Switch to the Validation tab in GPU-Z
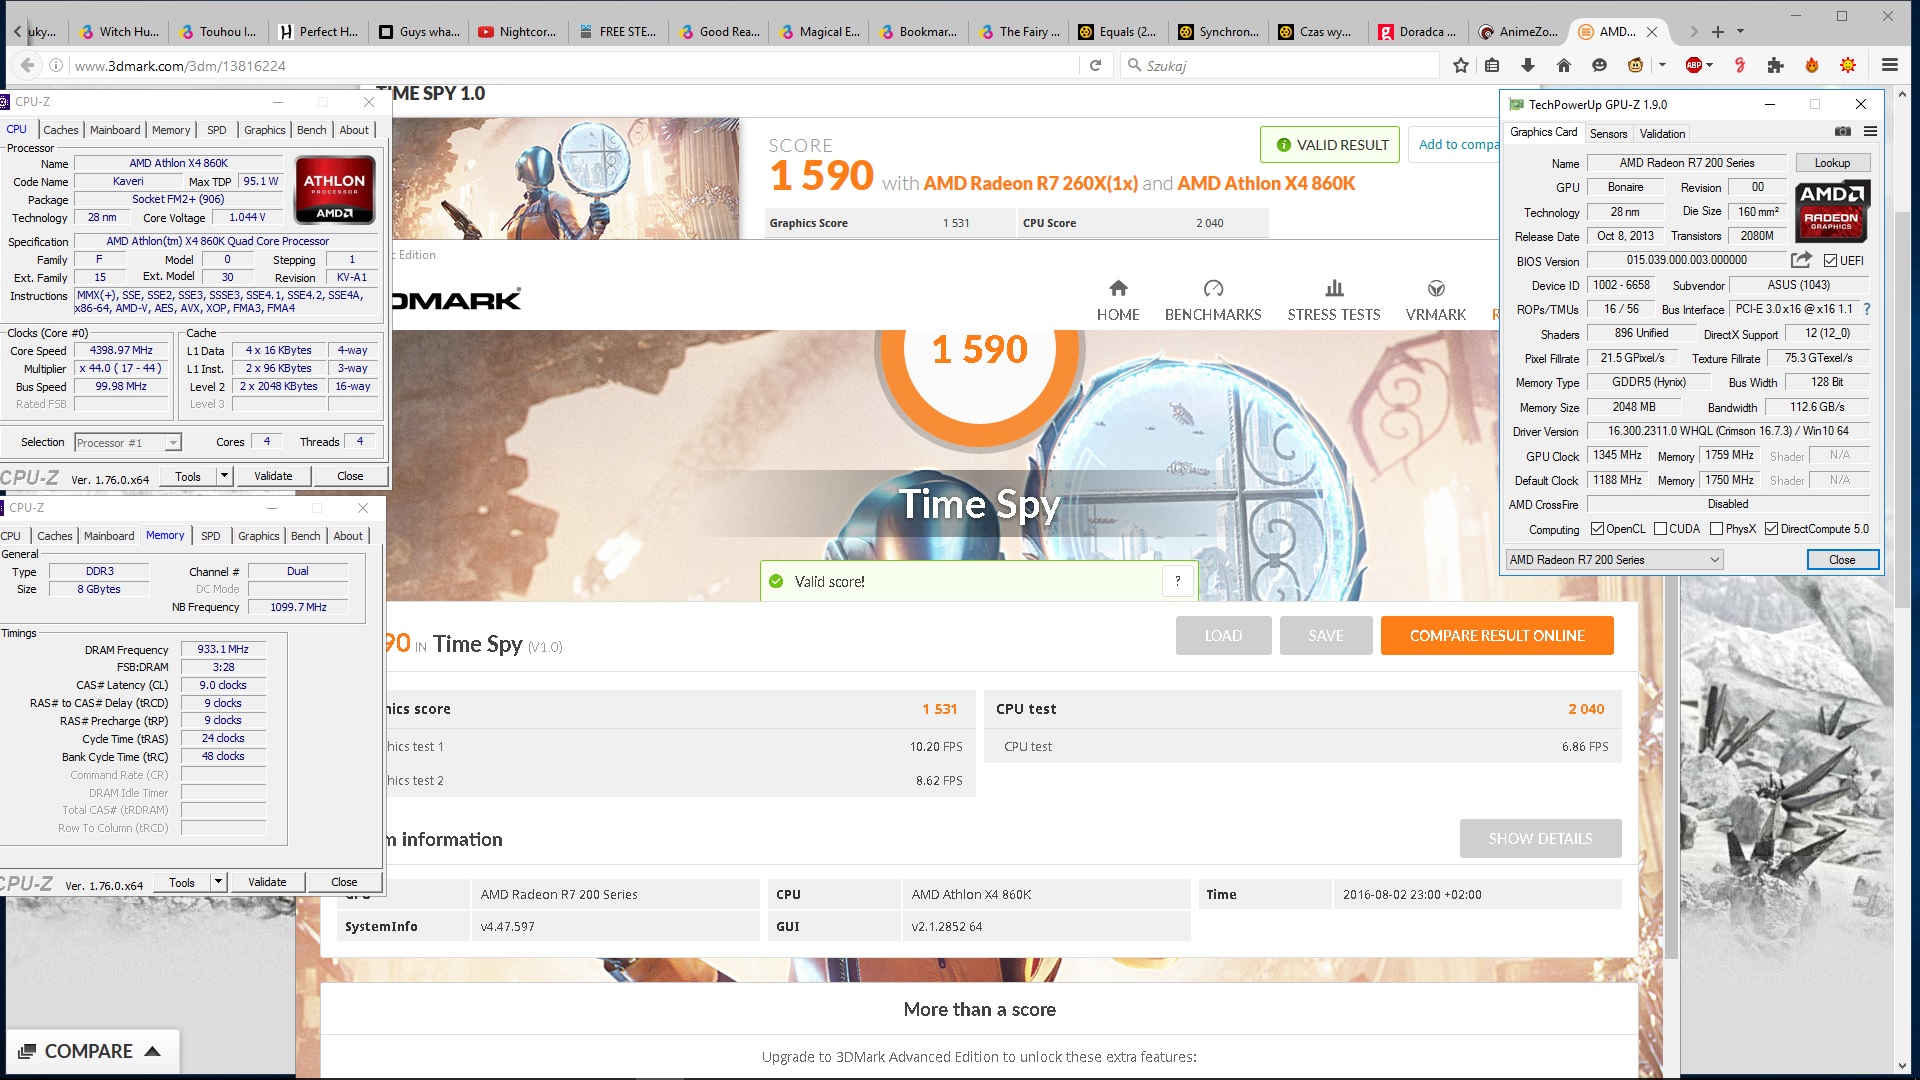 [1662, 133]
